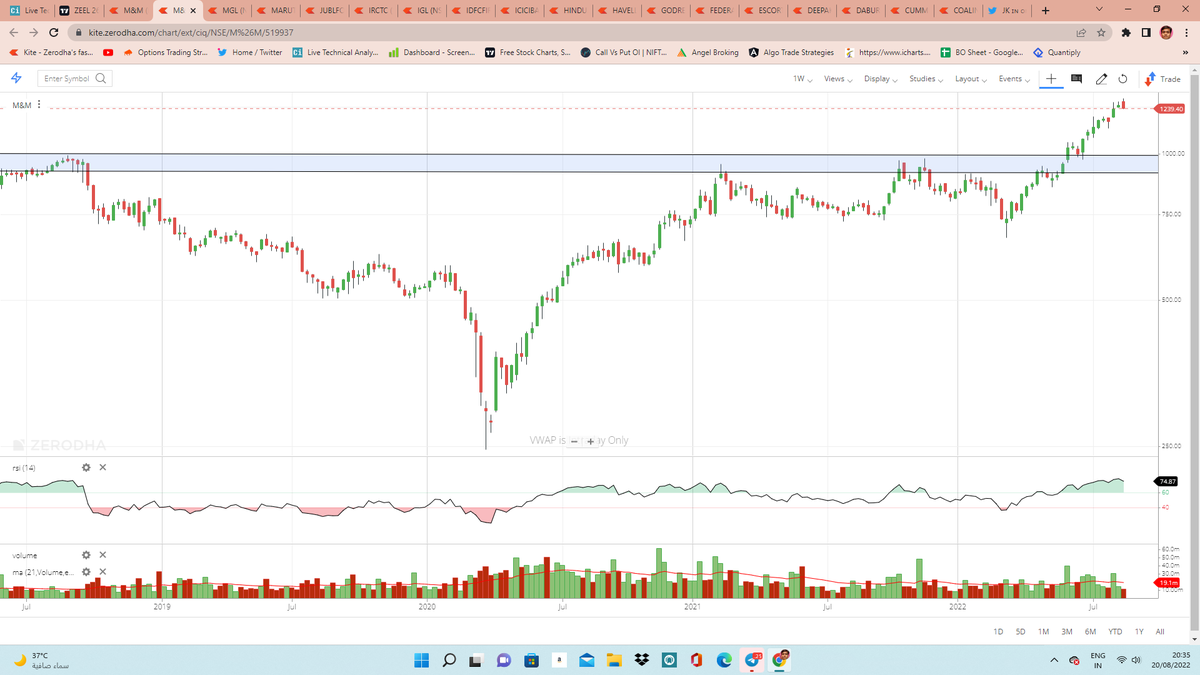Viewport: 1200px width, 675px height.
Task: Show hidden system tray icons
Action: click(x=1056, y=660)
